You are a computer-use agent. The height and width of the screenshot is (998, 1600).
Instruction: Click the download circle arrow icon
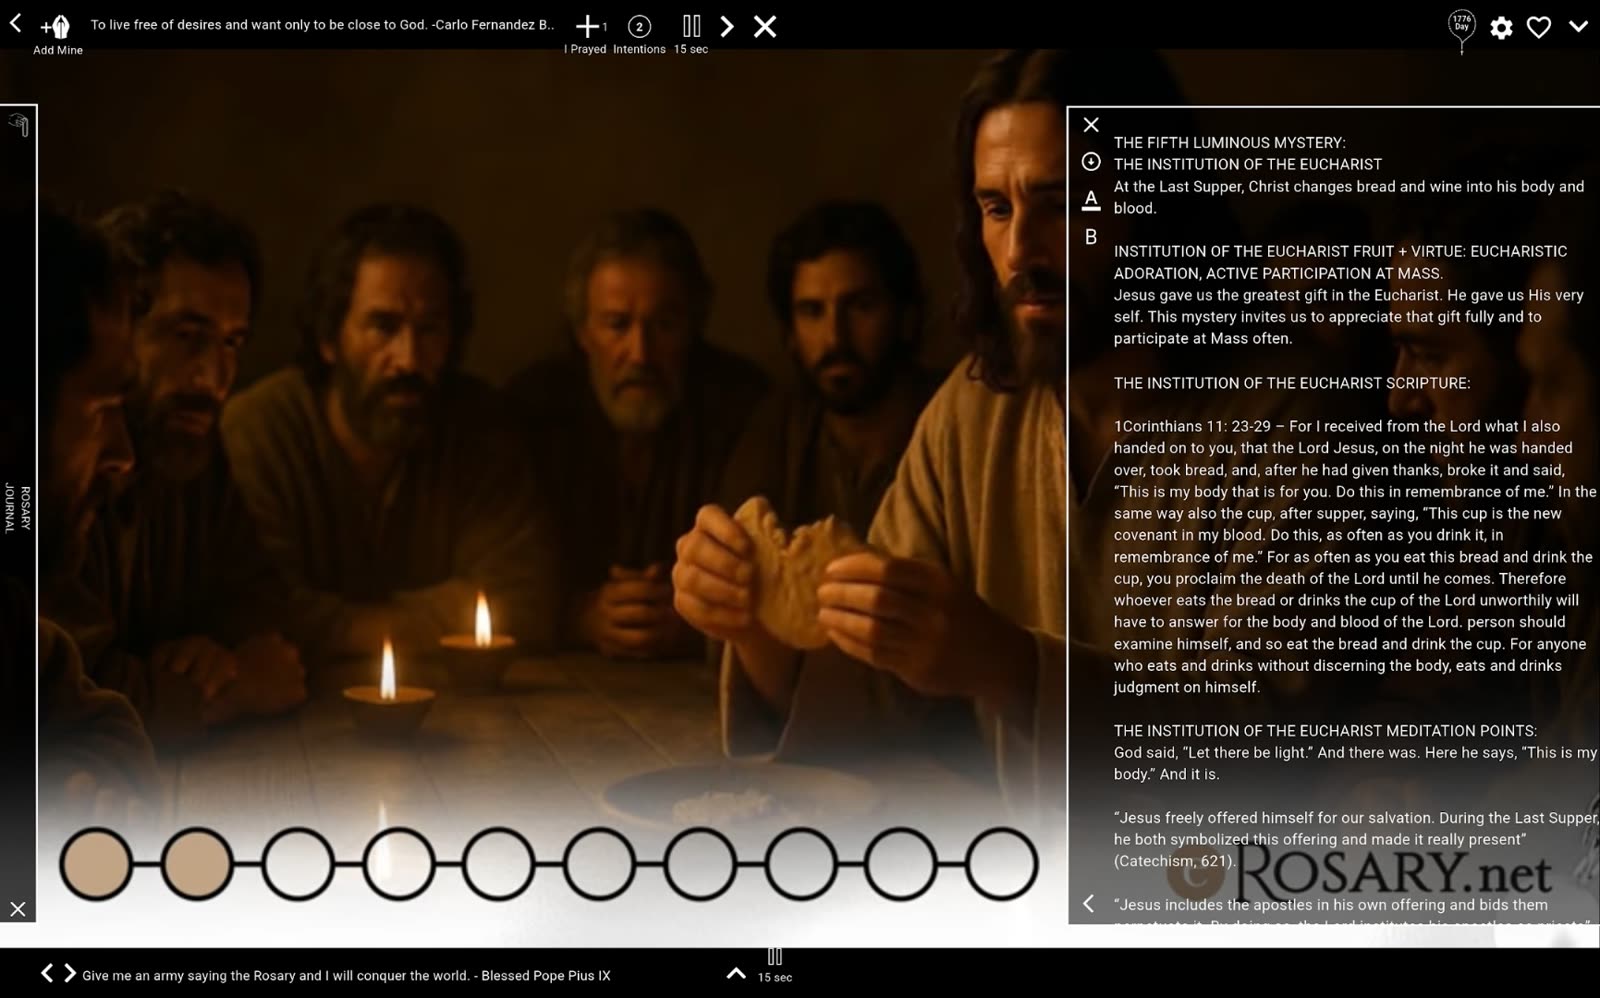(x=1091, y=161)
